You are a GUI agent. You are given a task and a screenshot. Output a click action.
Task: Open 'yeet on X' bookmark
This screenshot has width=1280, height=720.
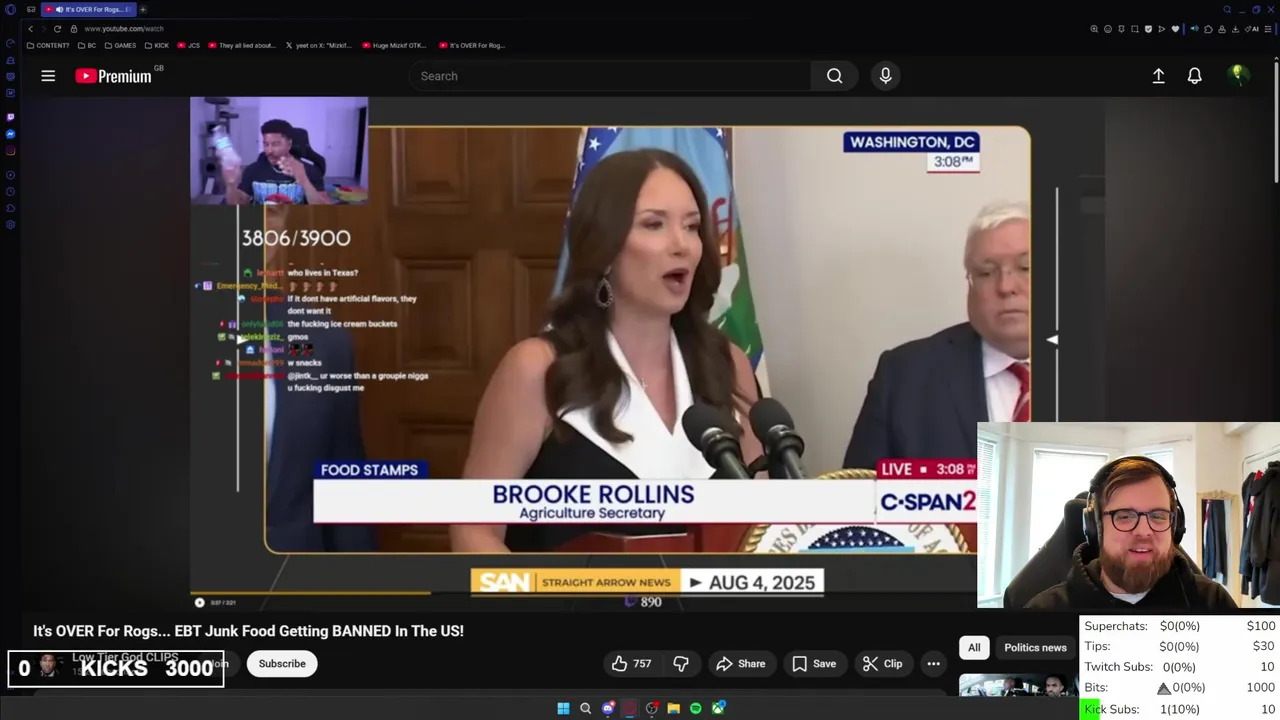(x=319, y=45)
